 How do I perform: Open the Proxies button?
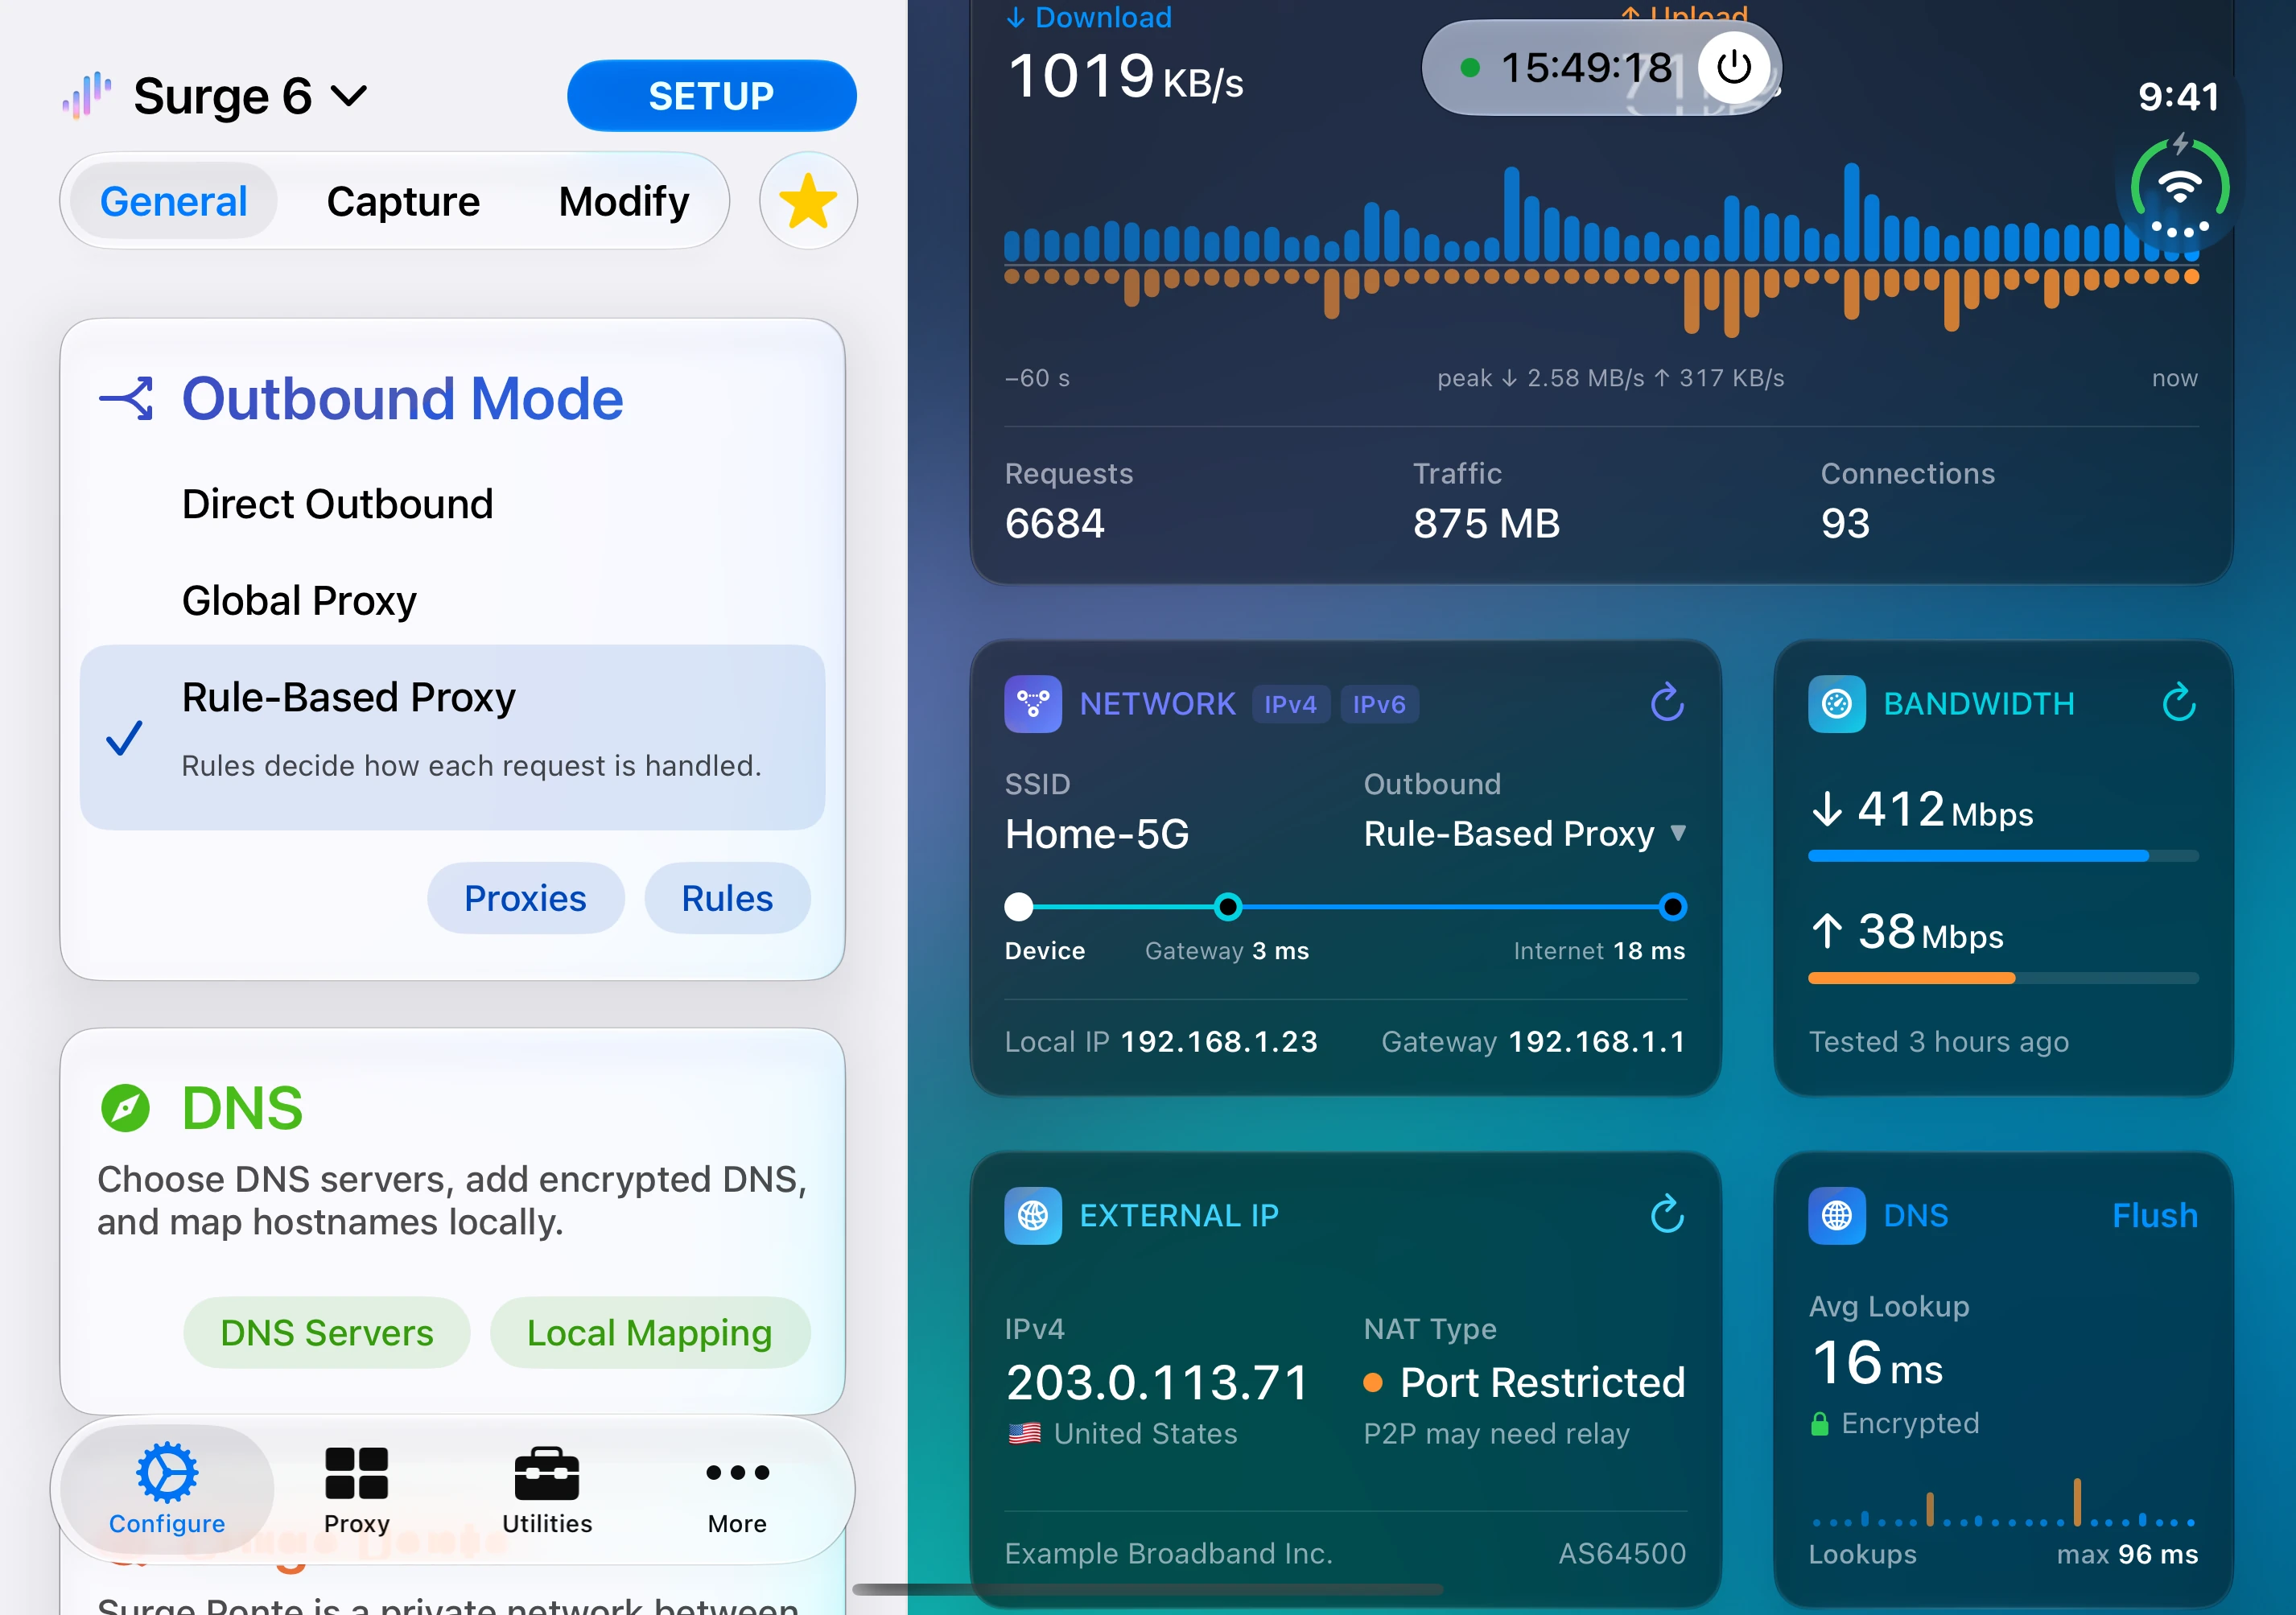tap(525, 898)
